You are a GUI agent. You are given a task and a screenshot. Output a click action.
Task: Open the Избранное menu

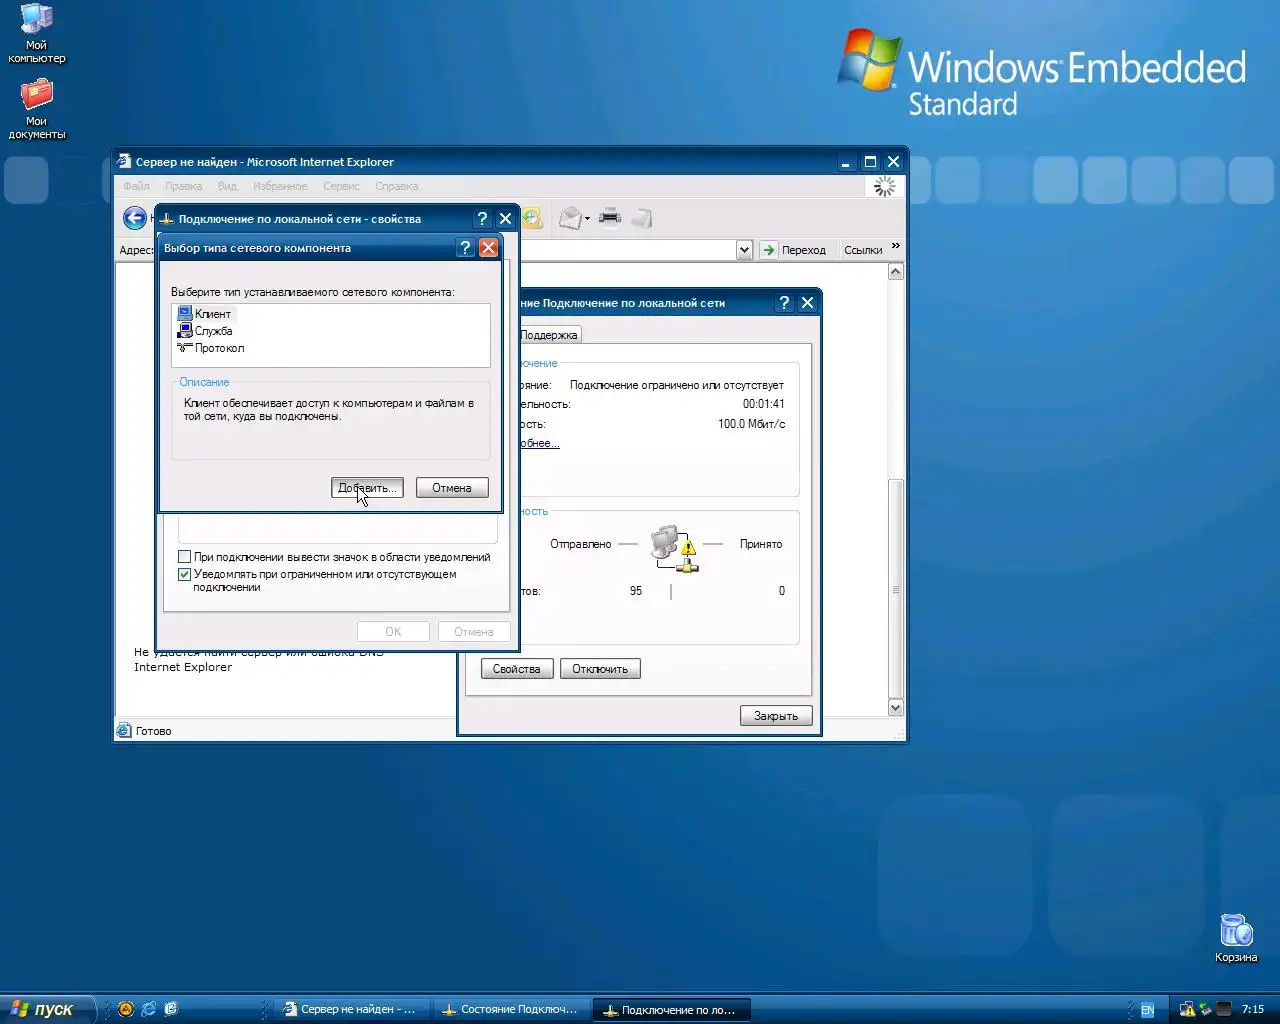coord(281,186)
